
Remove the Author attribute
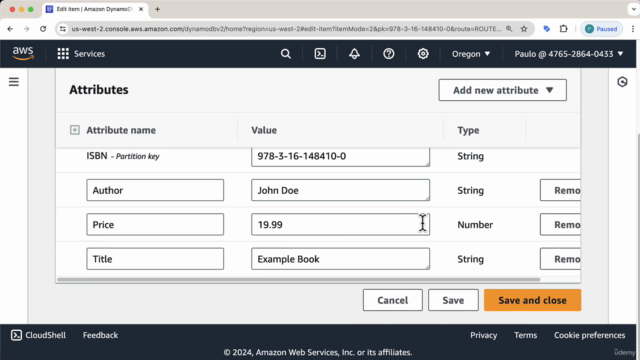(560, 190)
